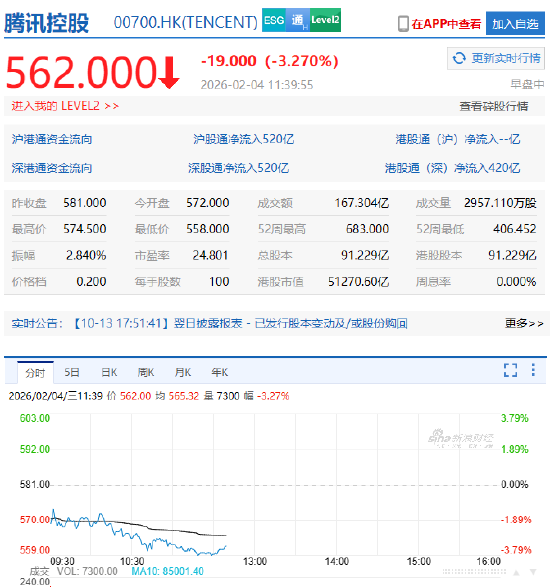The height and width of the screenshot is (587, 550).
Task: Open 沪港通资金流向 link
Action: click(x=52, y=139)
